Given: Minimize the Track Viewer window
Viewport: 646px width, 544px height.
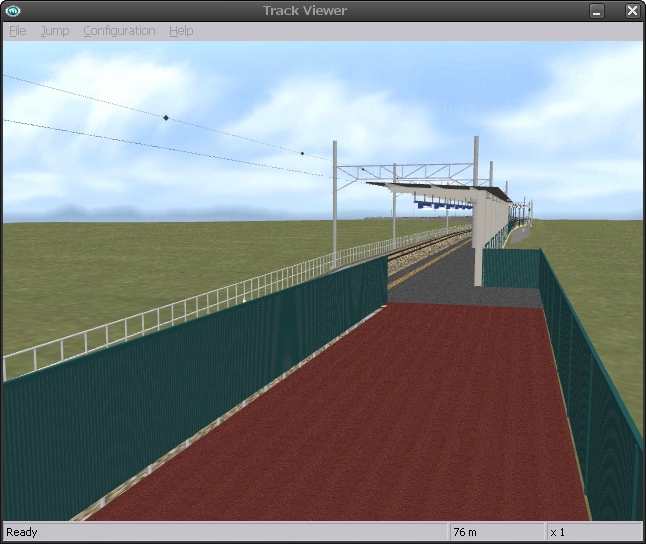Looking at the screenshot, I should click(597, 11).
